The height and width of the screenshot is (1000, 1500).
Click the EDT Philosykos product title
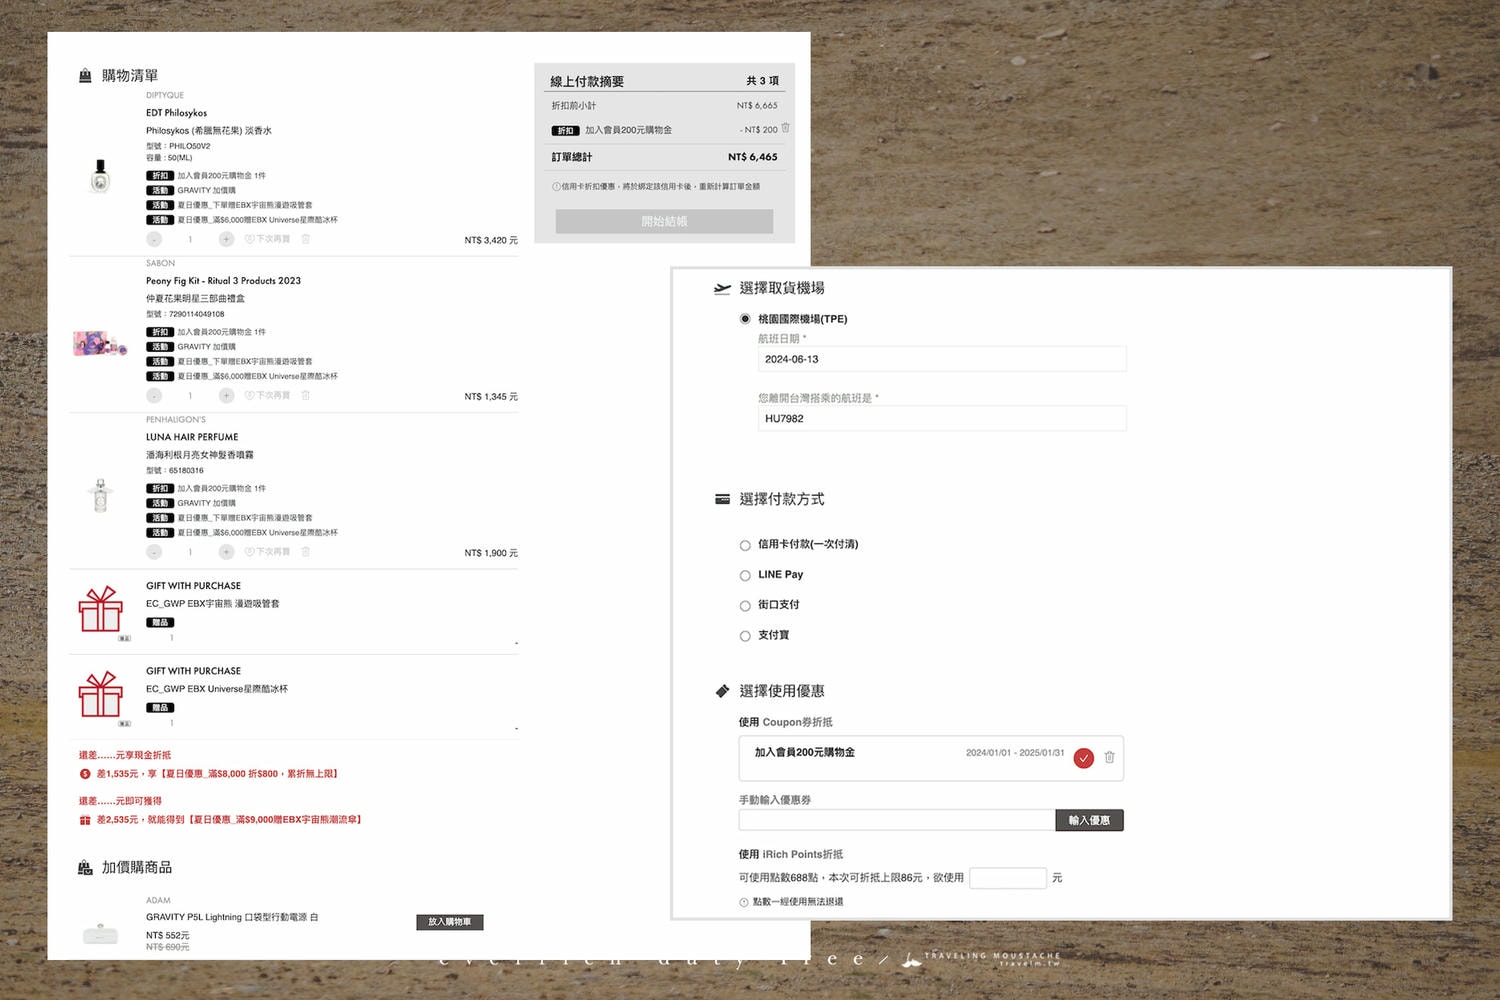[x=176, y=113]
